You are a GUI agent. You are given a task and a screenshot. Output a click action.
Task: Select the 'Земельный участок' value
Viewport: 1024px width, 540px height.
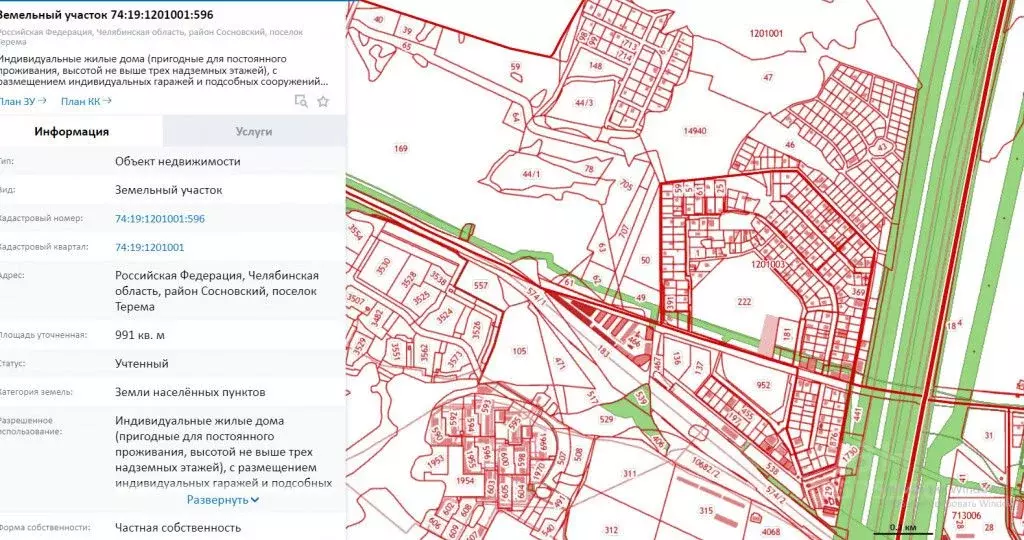coord(168,190)
